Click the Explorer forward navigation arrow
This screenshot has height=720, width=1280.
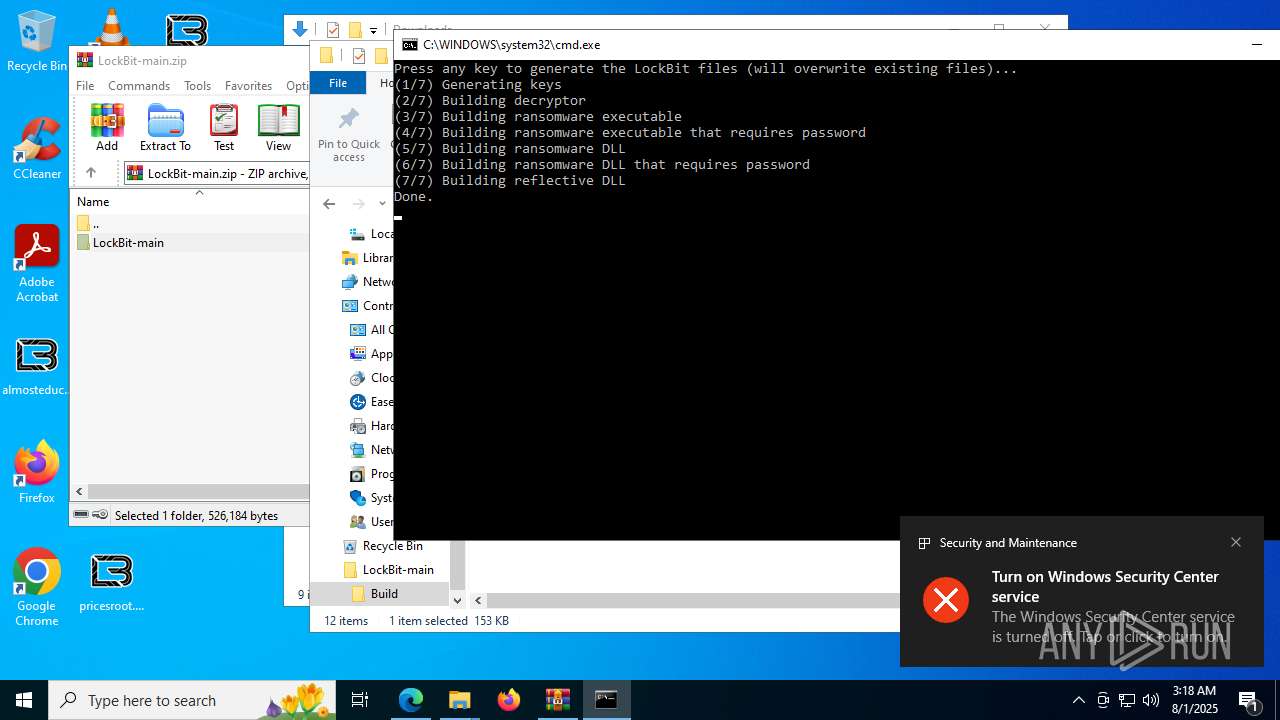(x=358, y=204)
